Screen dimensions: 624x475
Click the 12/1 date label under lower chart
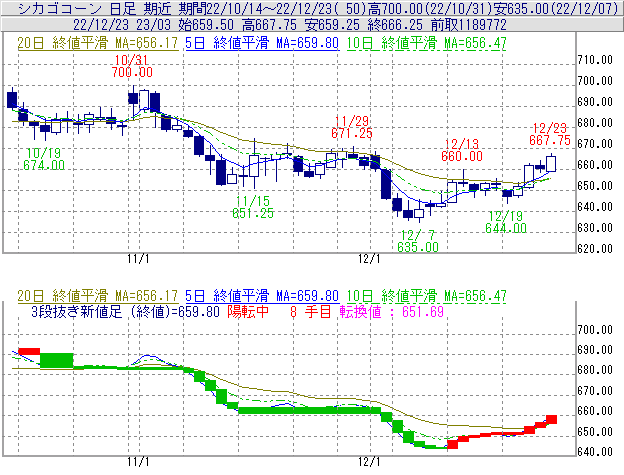pos(369,462)
